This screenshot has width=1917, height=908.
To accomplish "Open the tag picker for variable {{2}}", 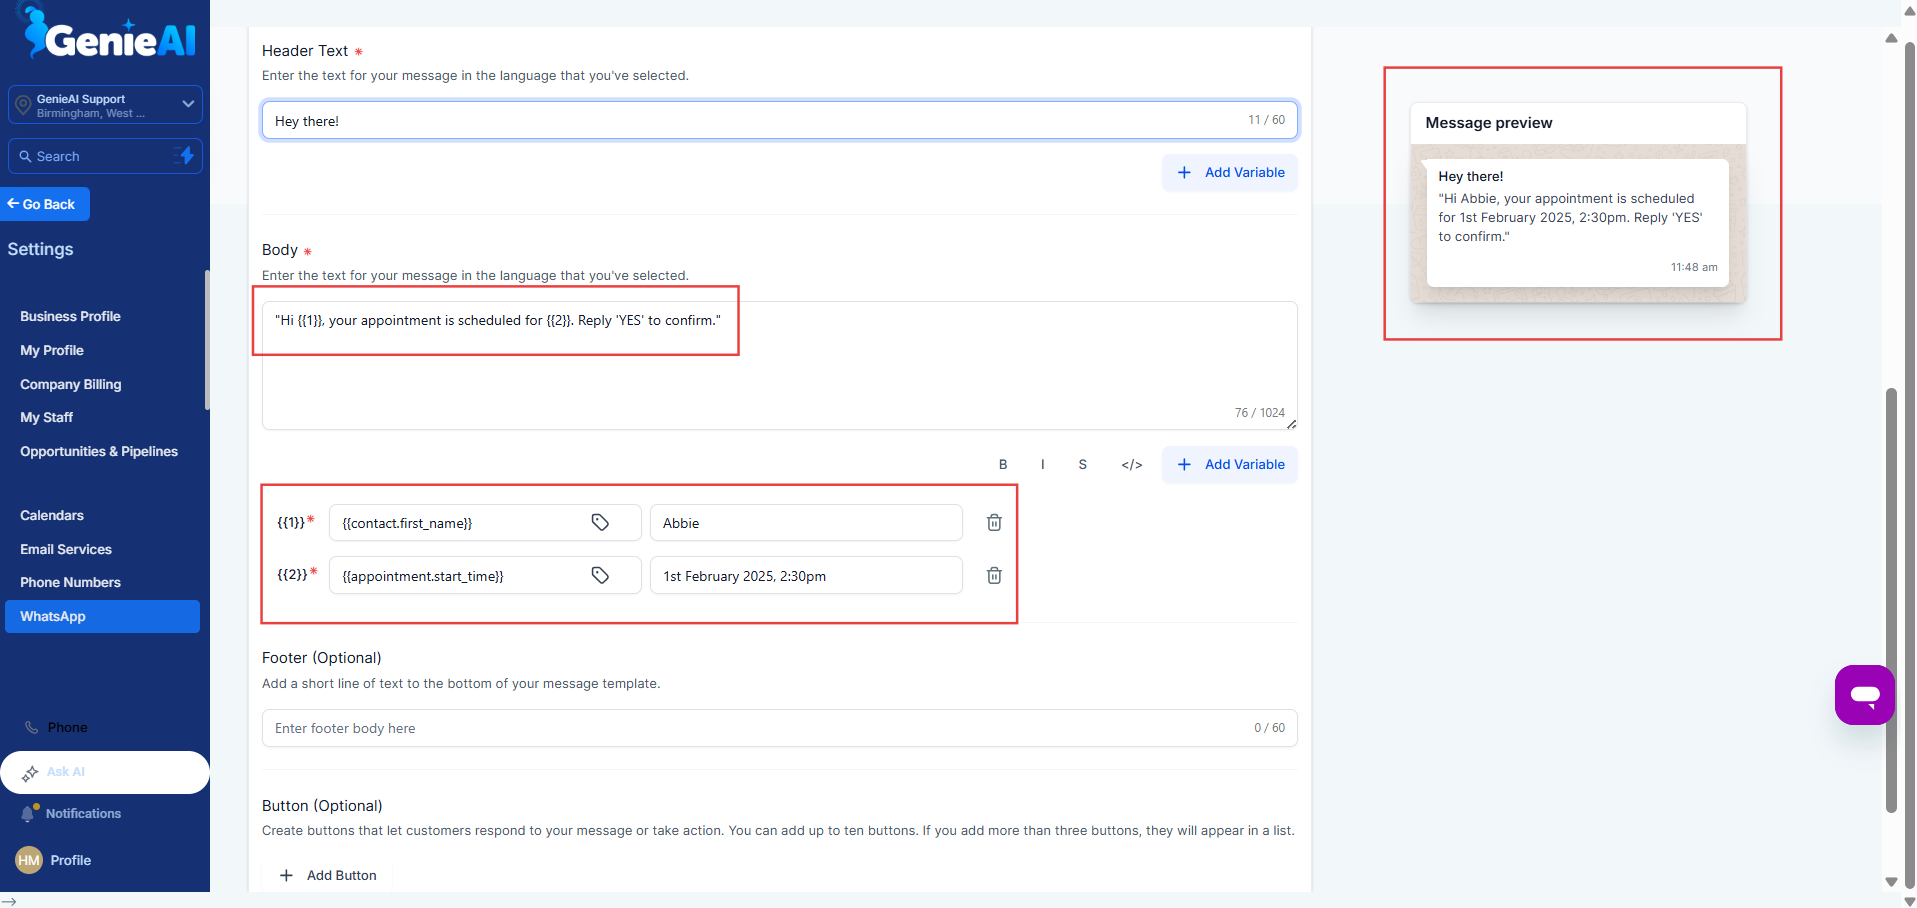I will coord(600,575).
